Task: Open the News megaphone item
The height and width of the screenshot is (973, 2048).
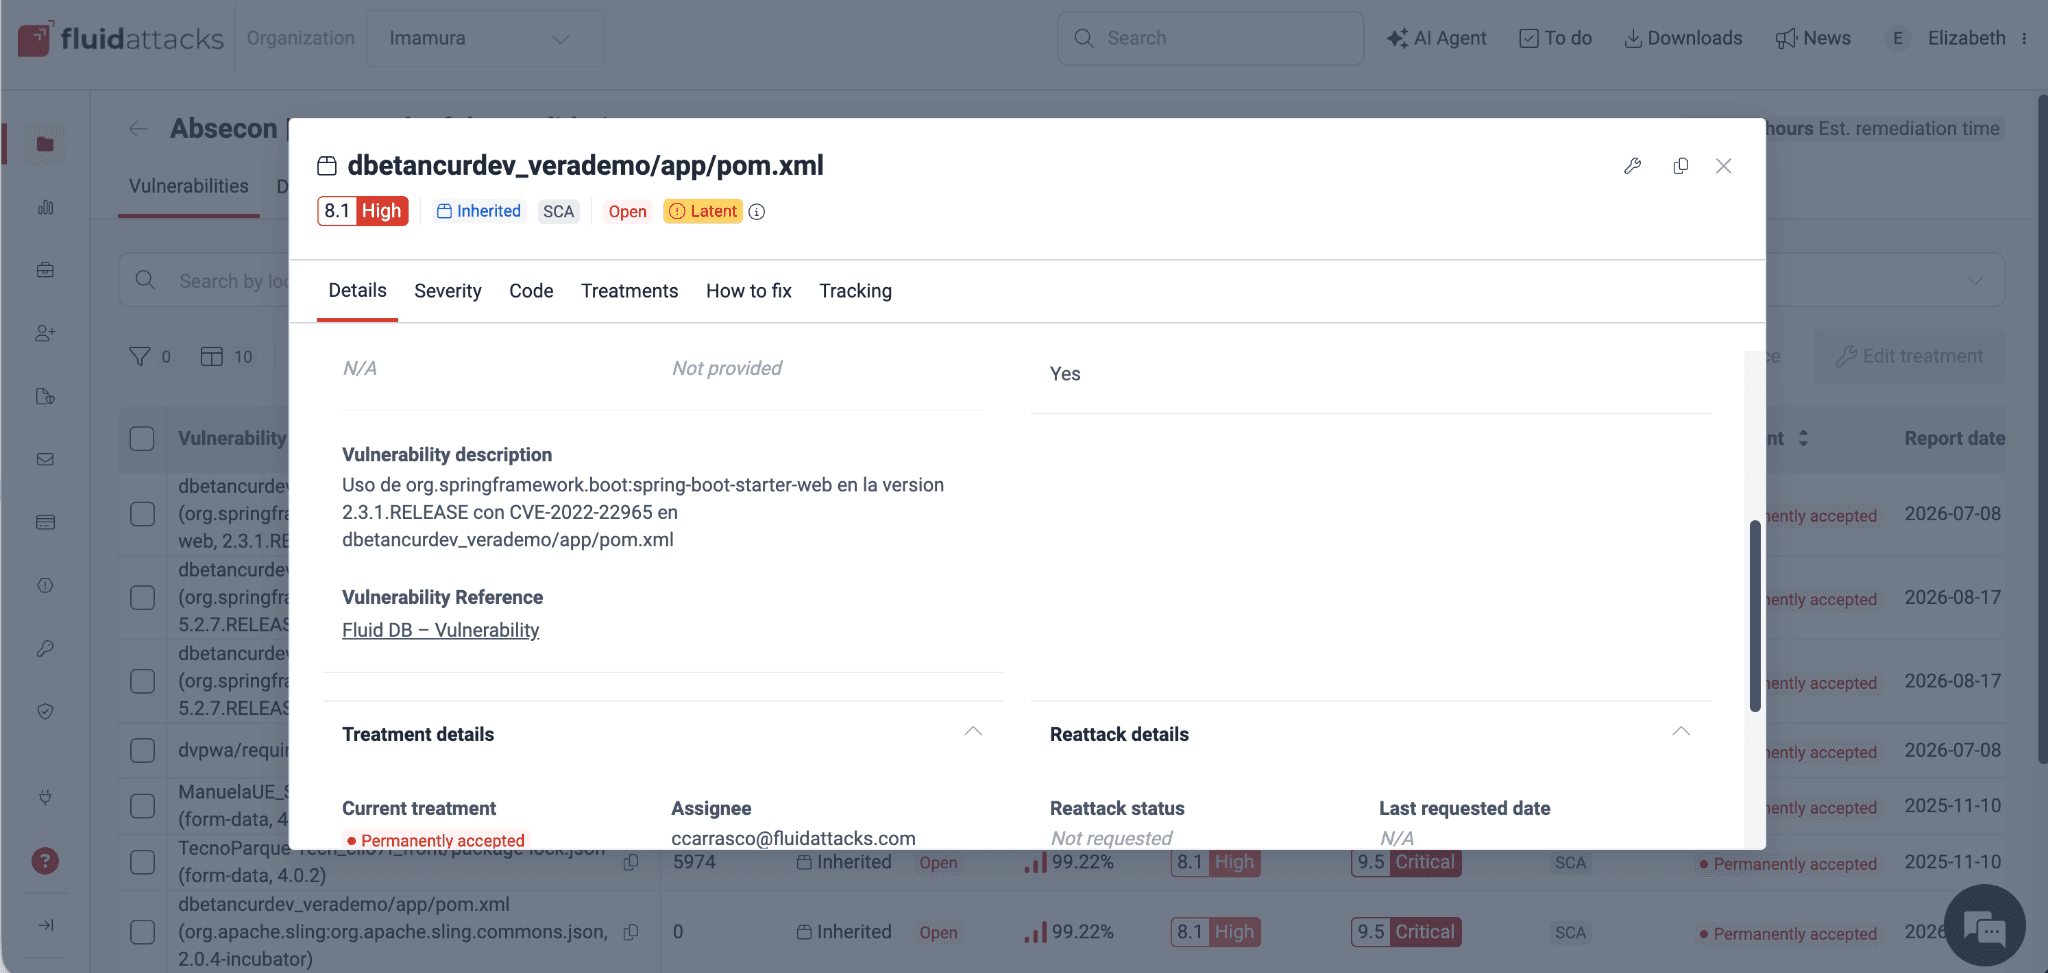Action: click(x=1813, y=38)
